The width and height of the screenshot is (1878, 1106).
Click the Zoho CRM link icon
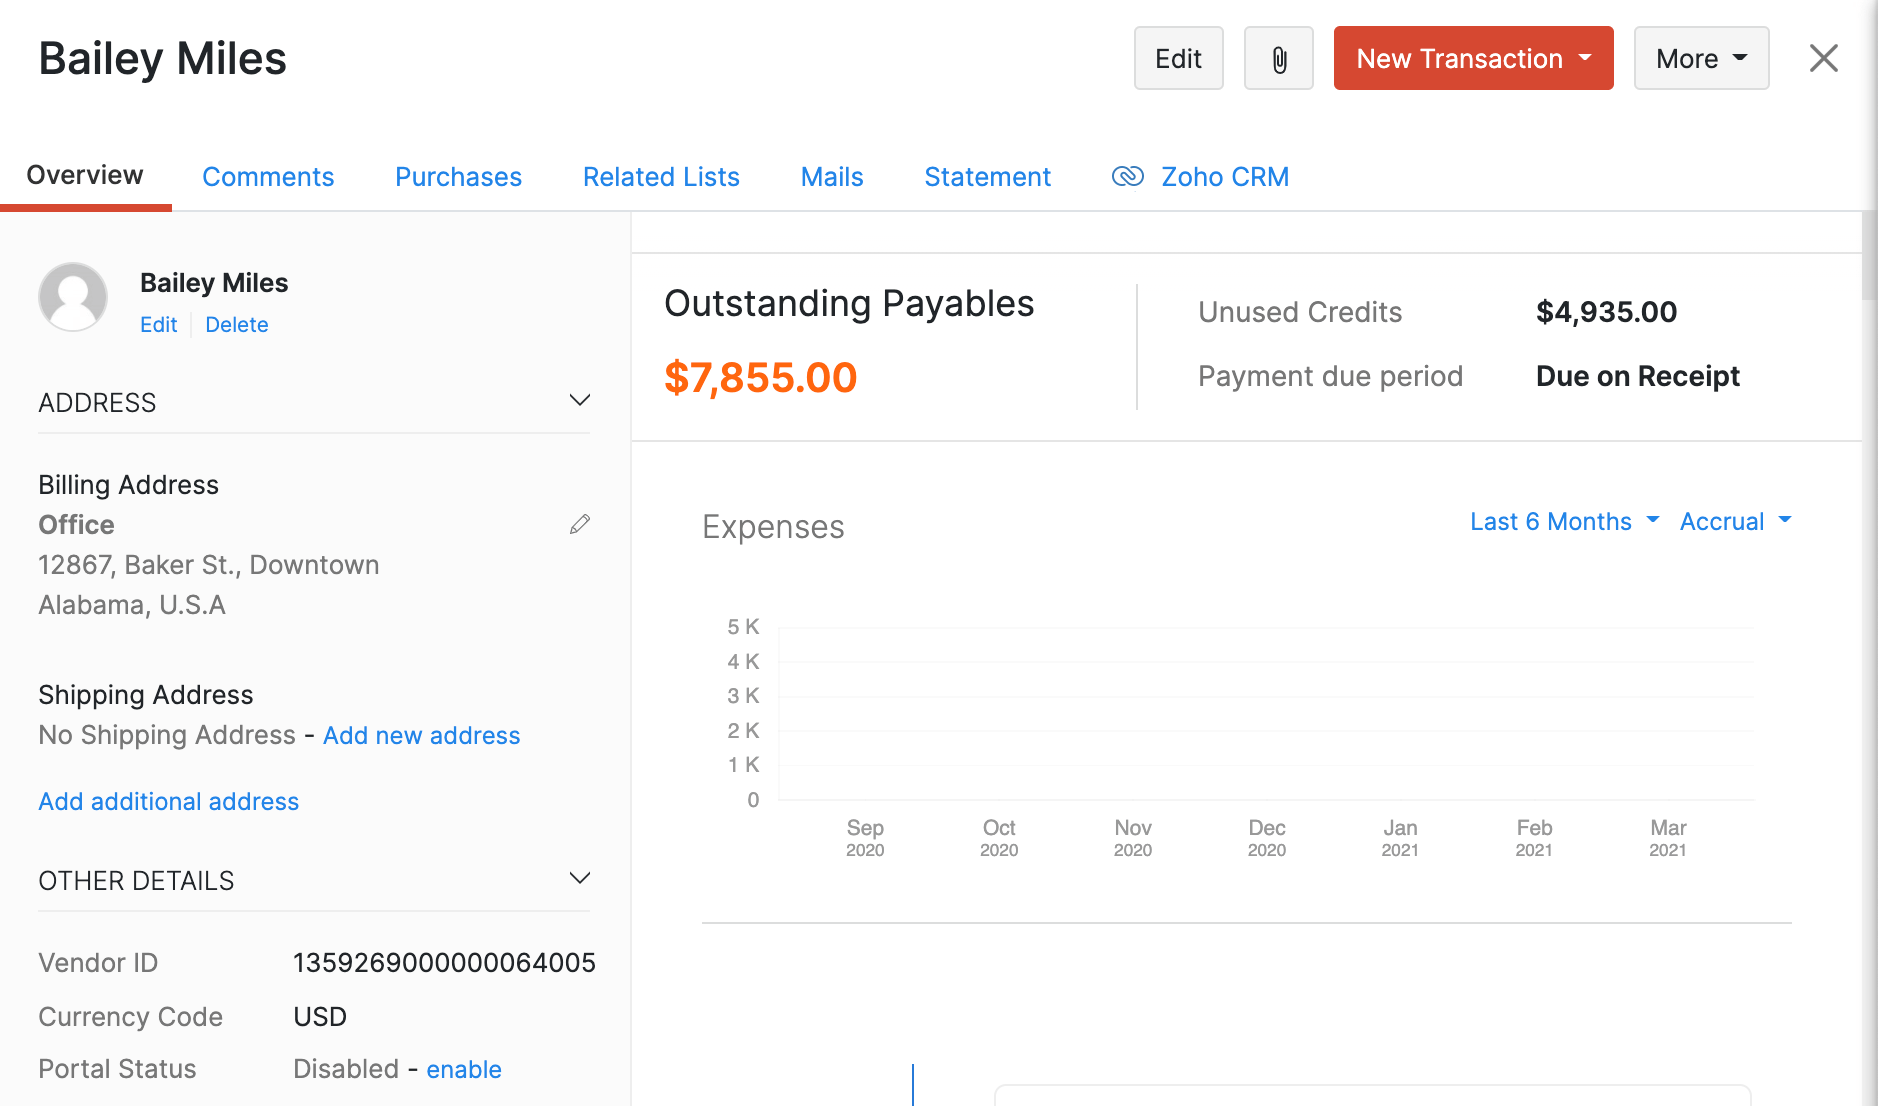coord(1127,177)
